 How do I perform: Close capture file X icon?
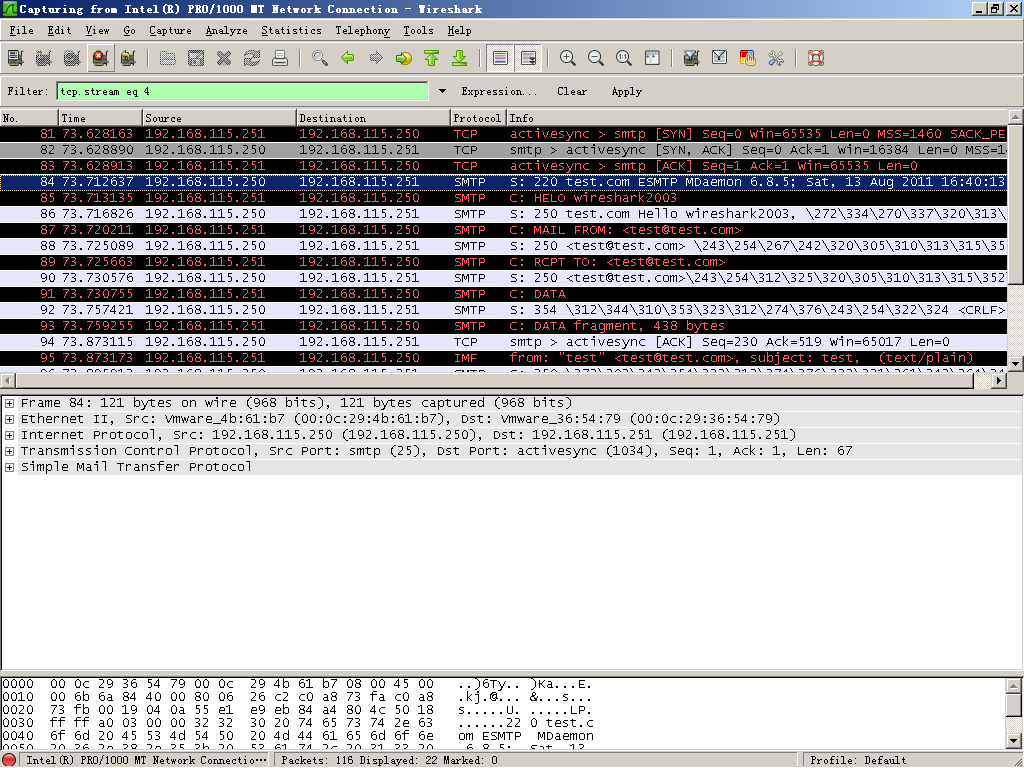tap(224, 58)
